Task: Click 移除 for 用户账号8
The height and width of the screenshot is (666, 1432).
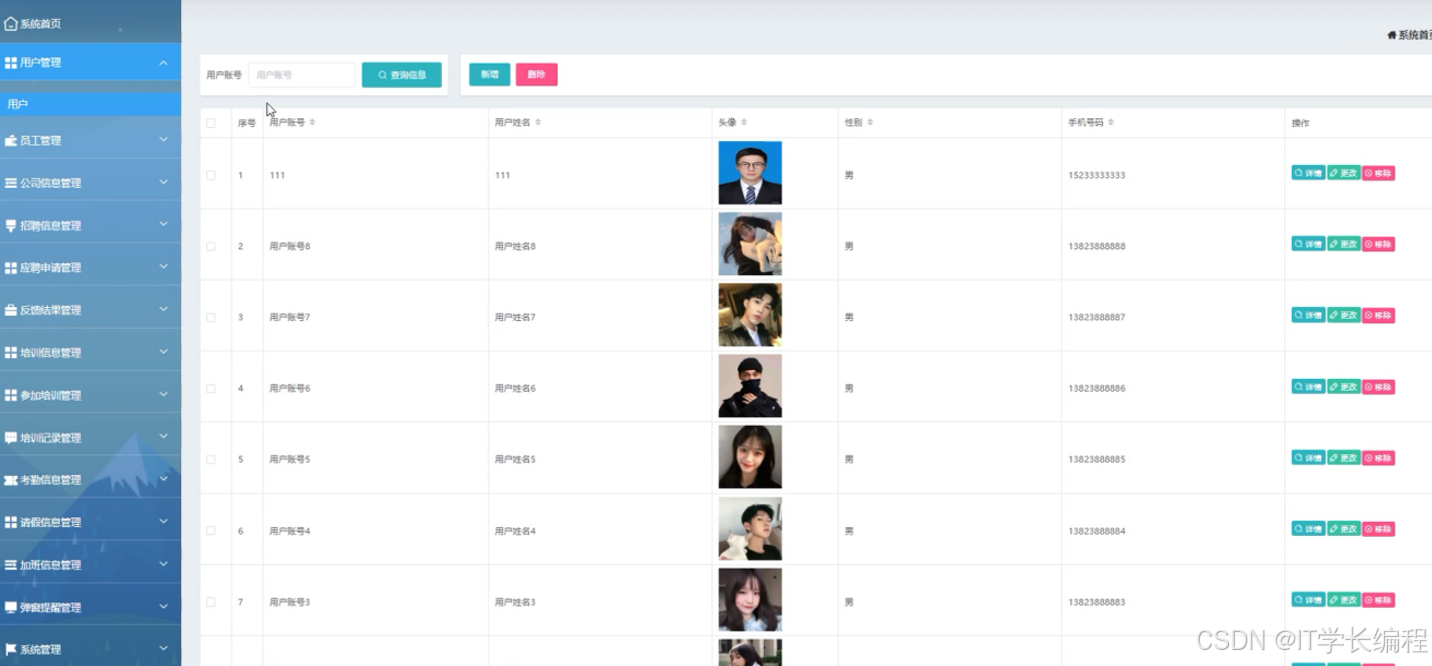Action: tap(1378, 244)
